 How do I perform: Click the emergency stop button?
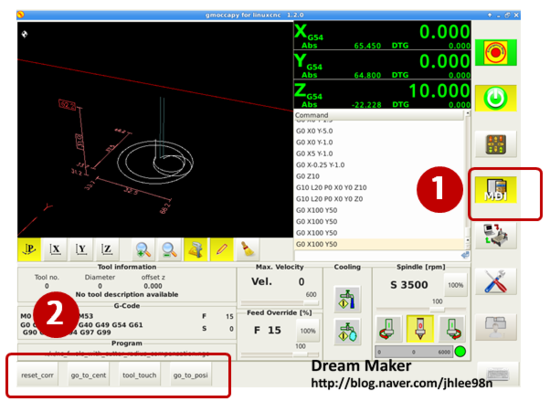pyautogui.click(x=495, y=53)
